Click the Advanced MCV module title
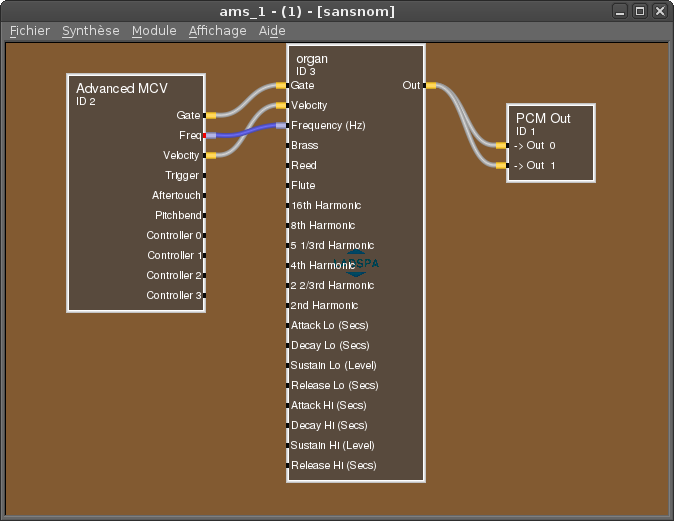Image resolution: width=674 pixels, height=521 pixels. (119, 88)
